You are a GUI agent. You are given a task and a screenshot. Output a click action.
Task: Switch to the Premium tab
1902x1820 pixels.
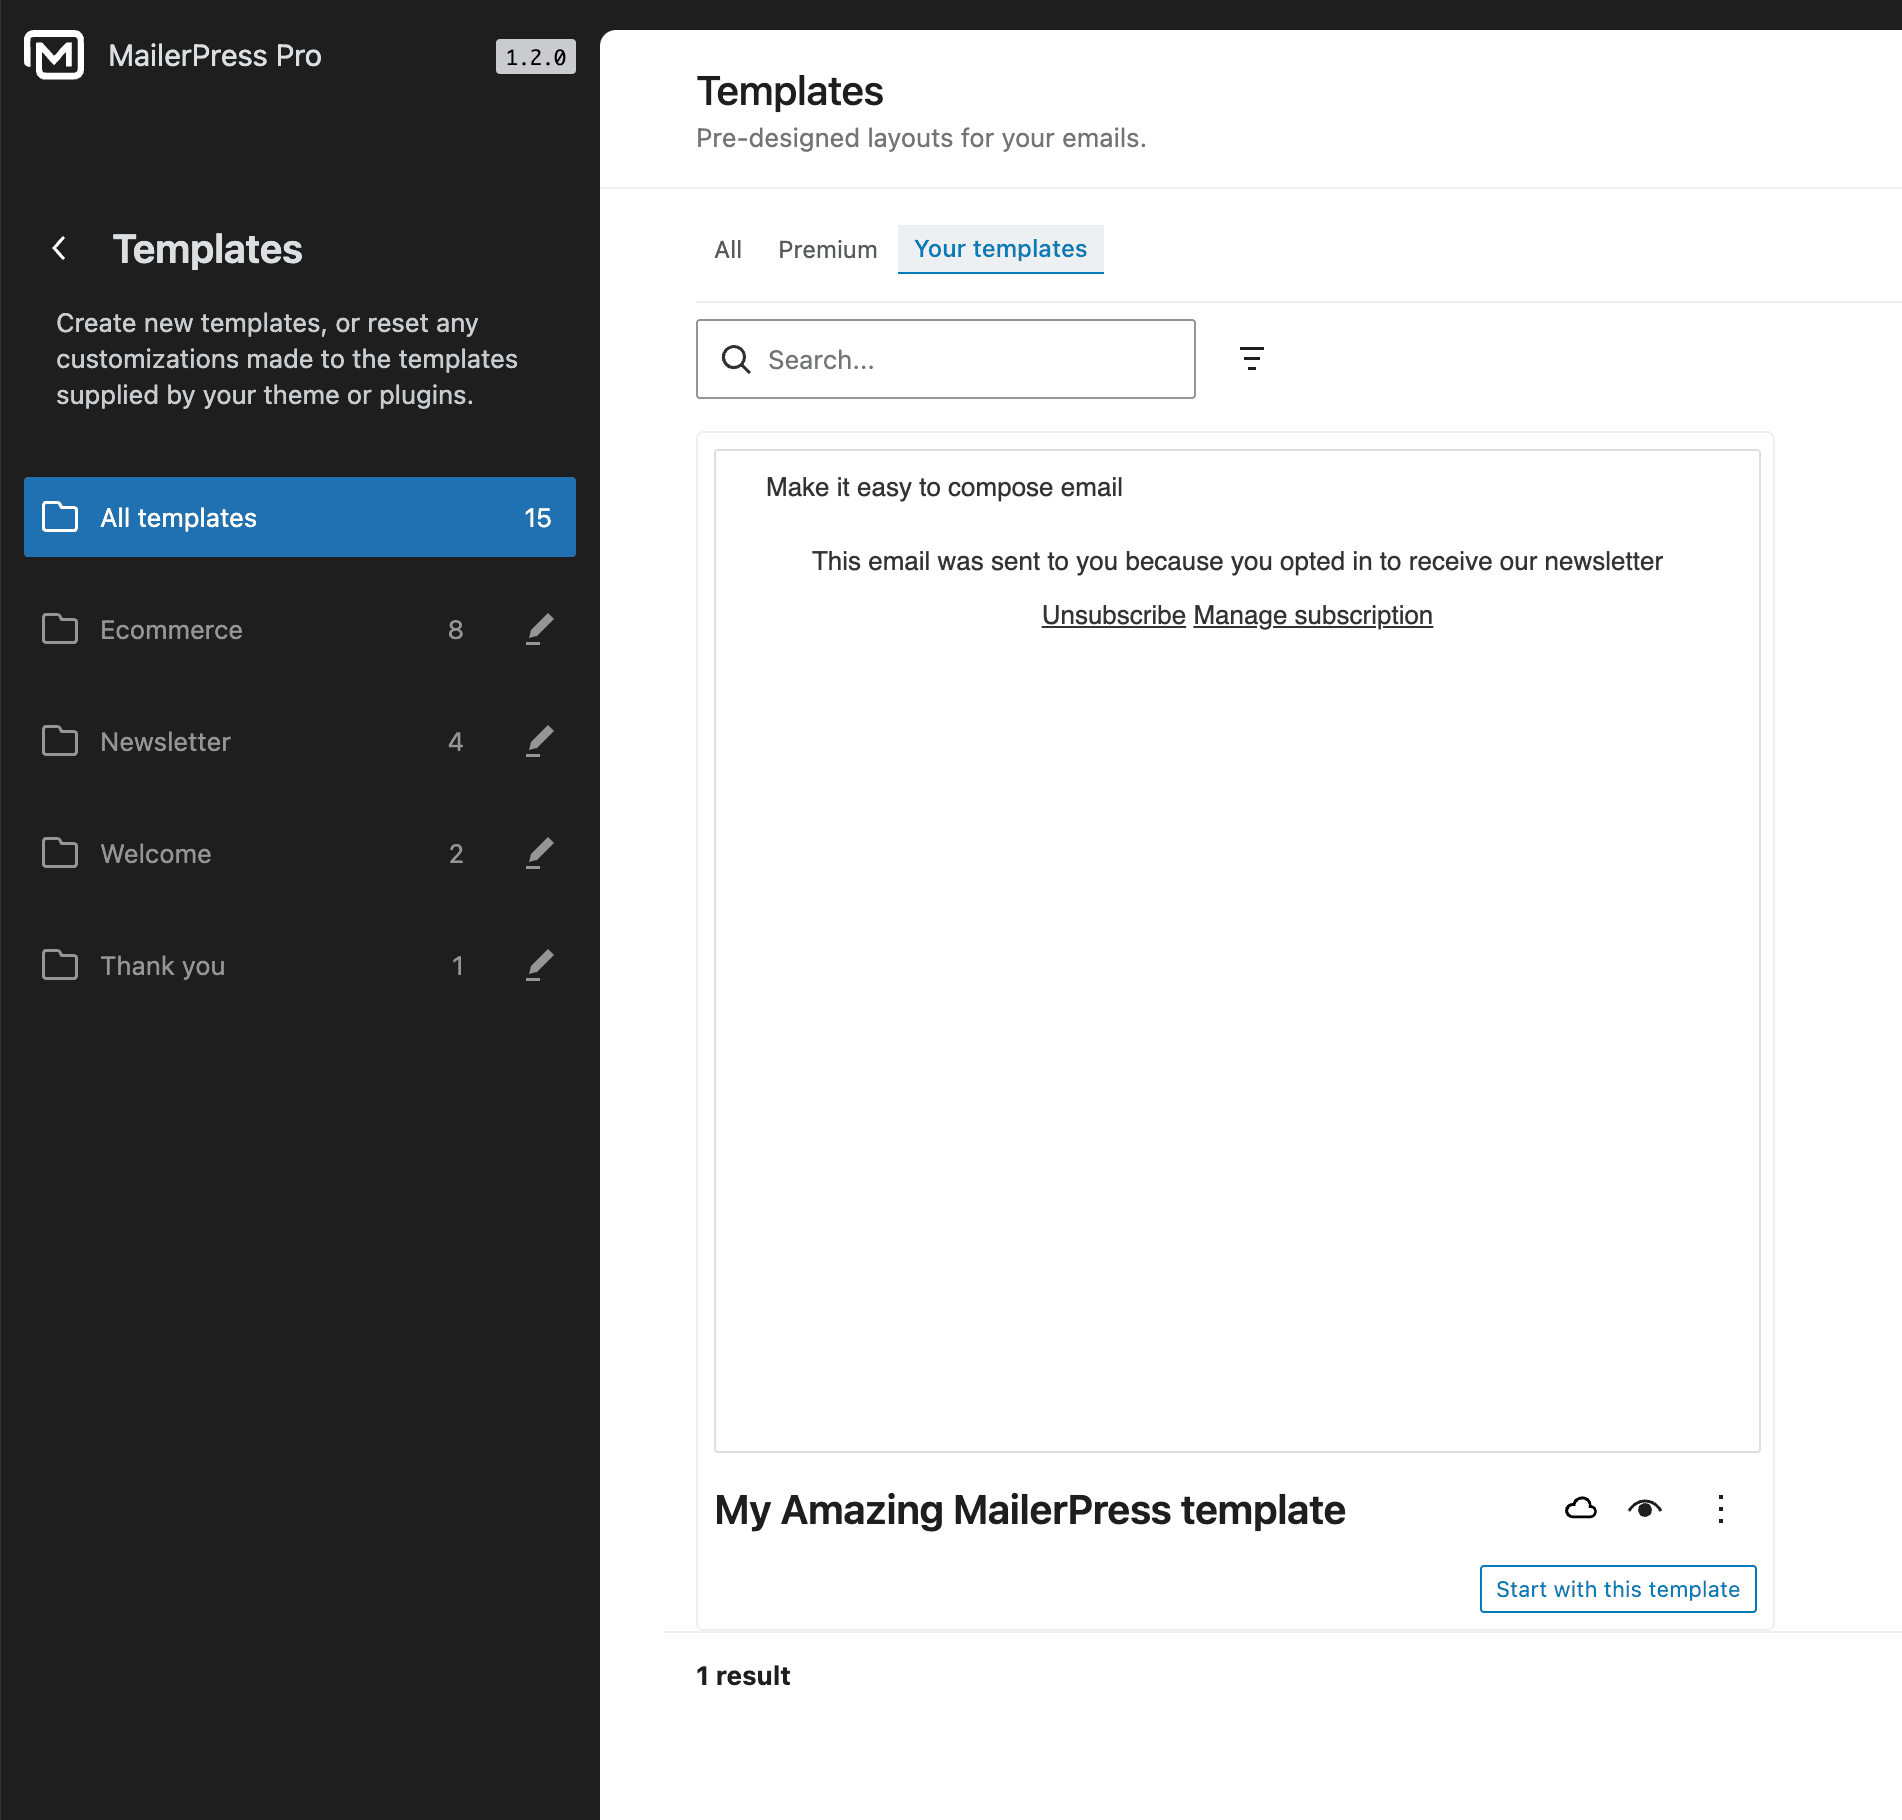click(827, 249)
